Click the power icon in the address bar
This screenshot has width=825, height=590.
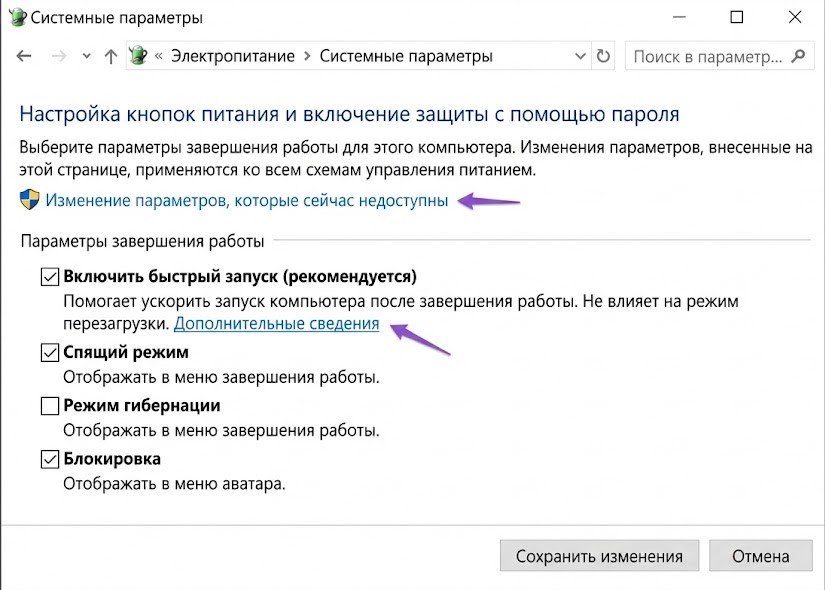[x=138, y=56]
